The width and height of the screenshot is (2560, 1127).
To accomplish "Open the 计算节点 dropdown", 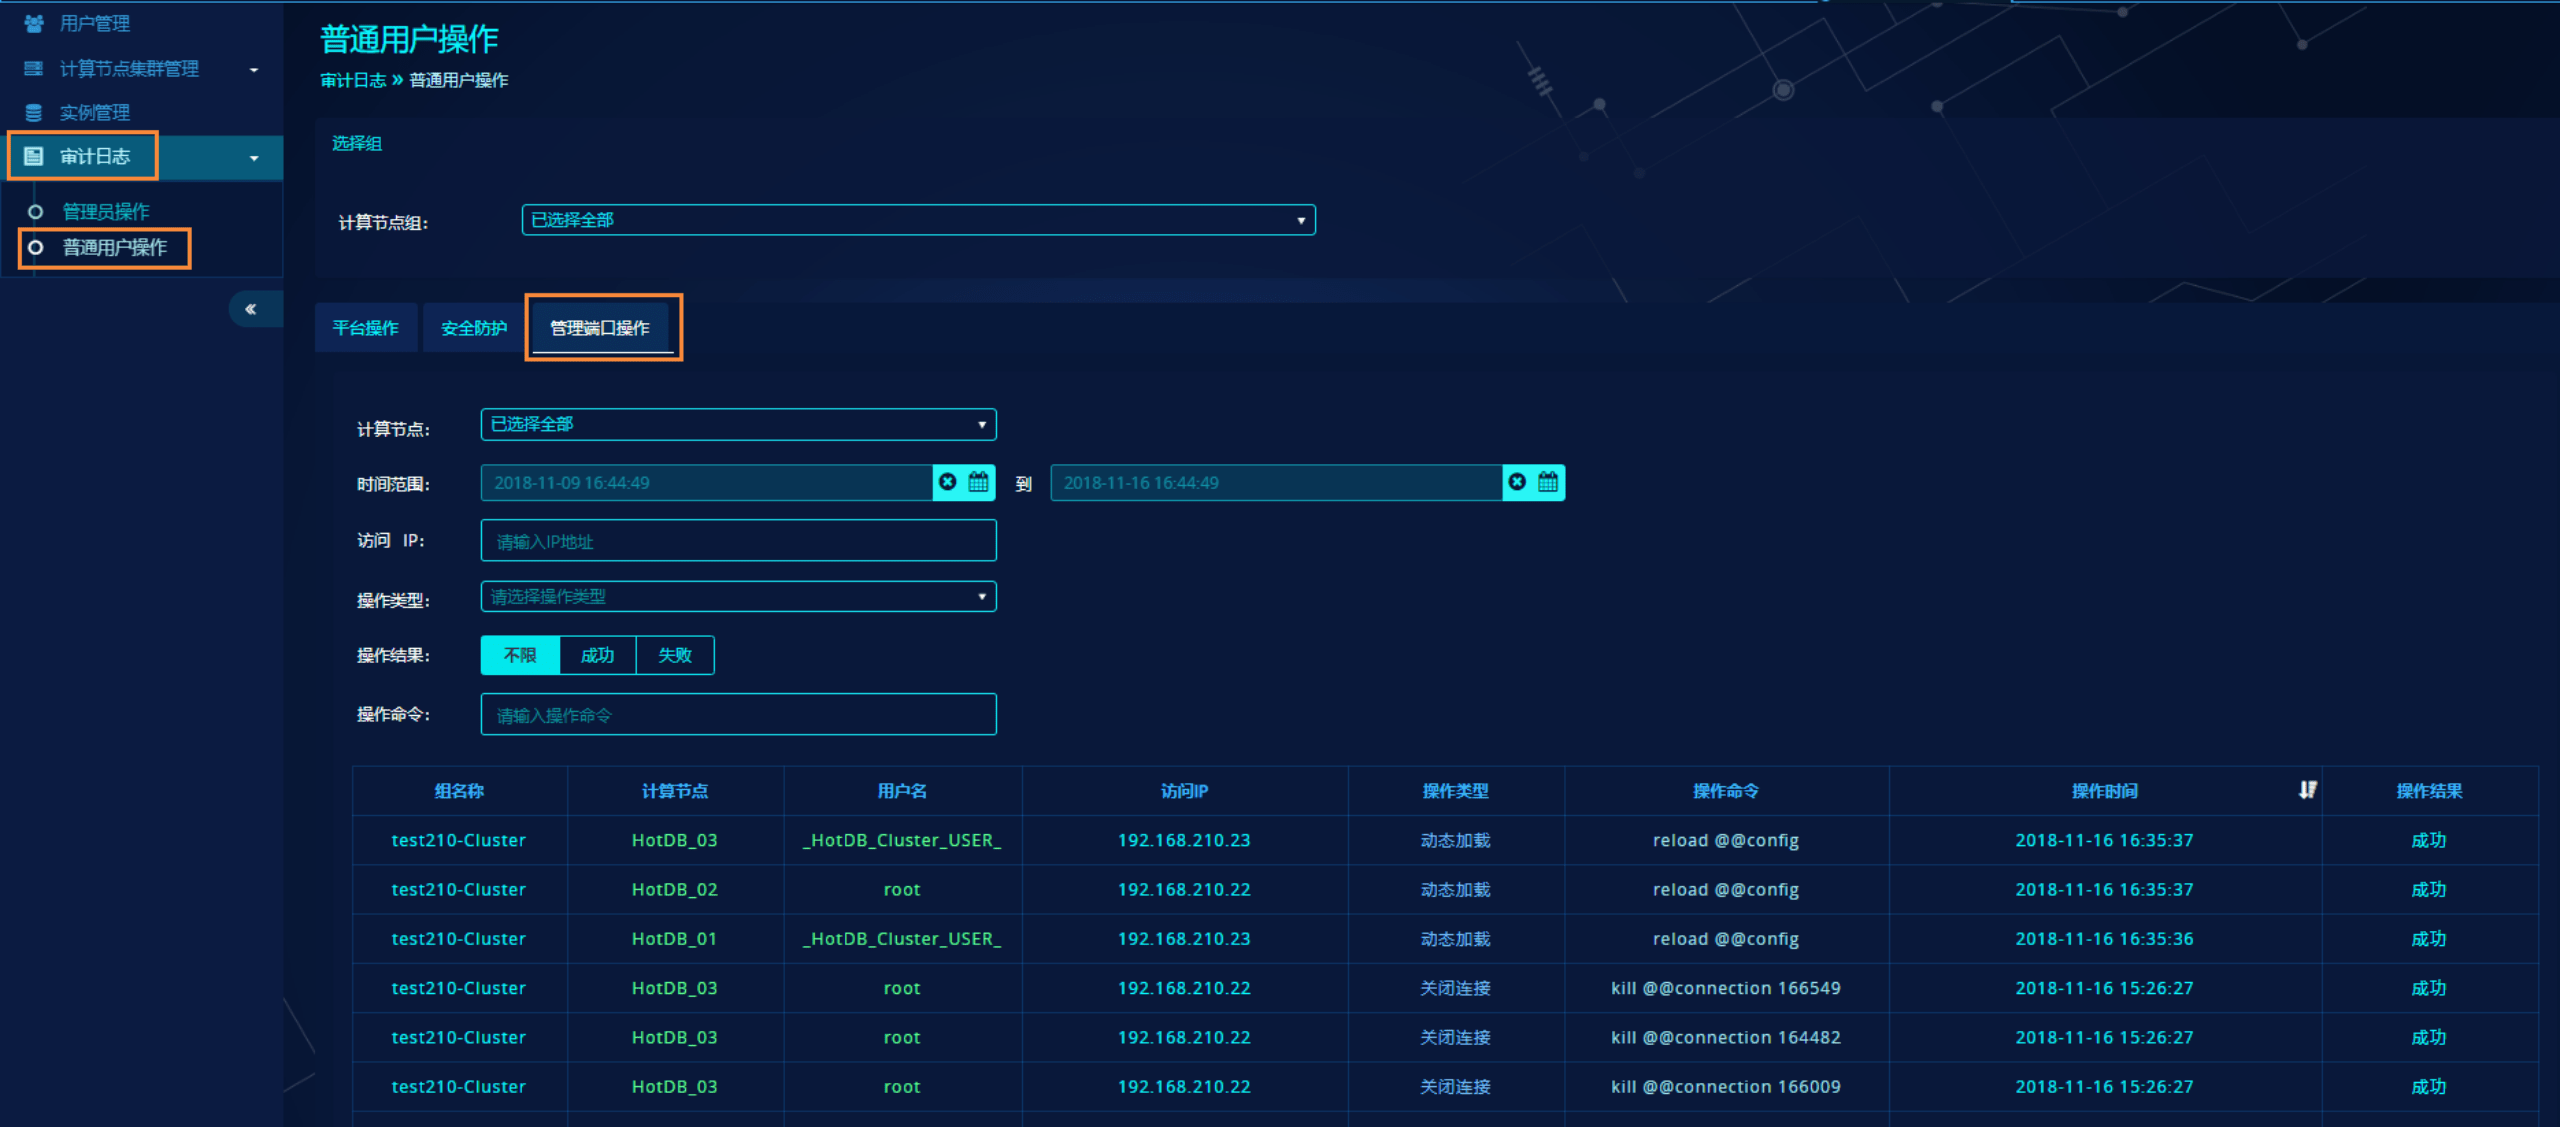I will tap(738, 424).
